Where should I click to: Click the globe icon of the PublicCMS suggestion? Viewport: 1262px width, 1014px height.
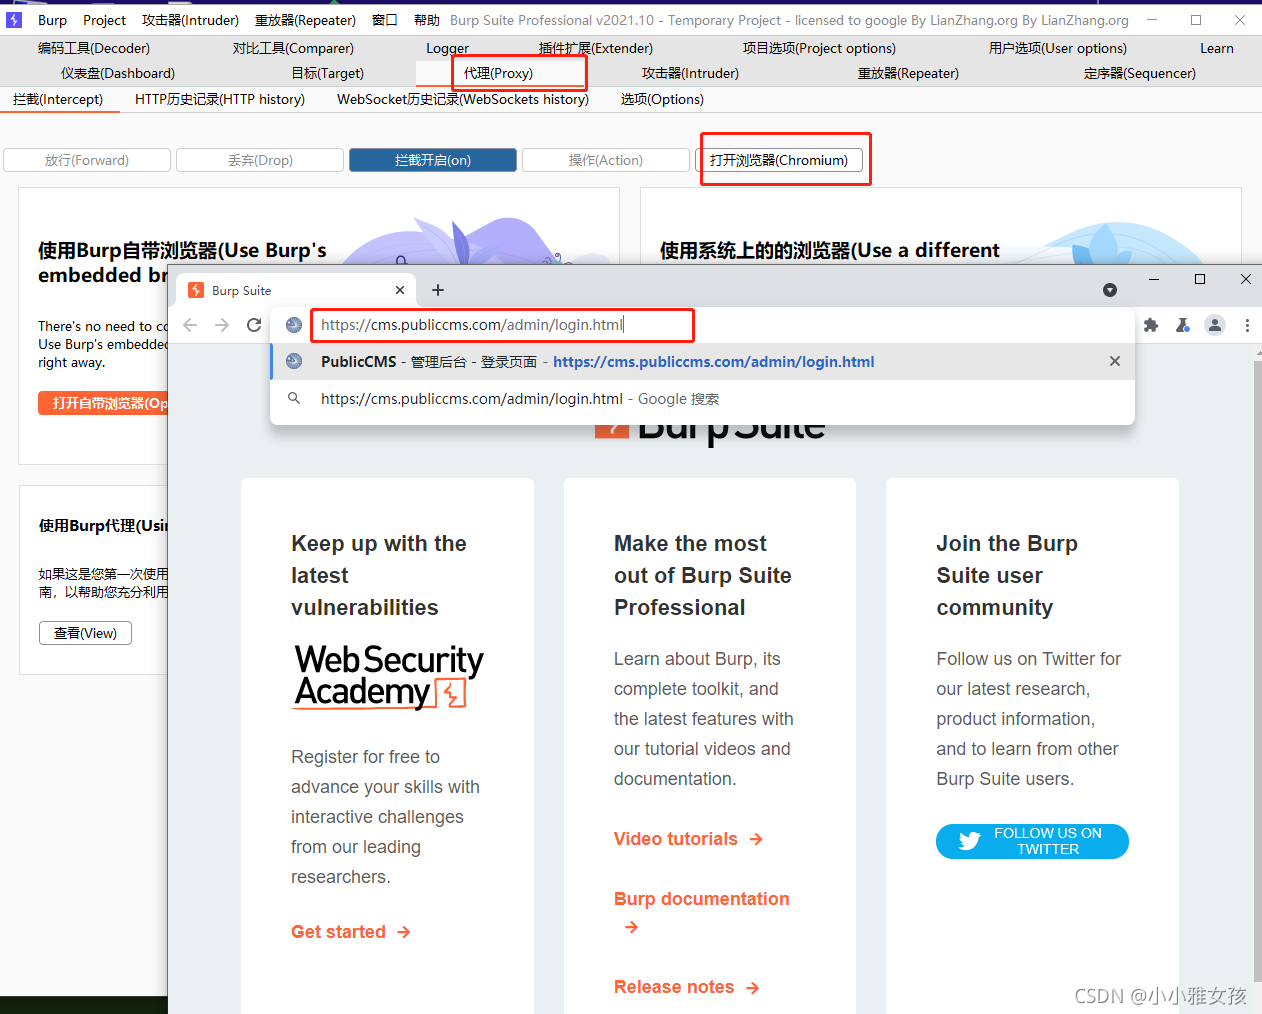(x=294, y=361)
